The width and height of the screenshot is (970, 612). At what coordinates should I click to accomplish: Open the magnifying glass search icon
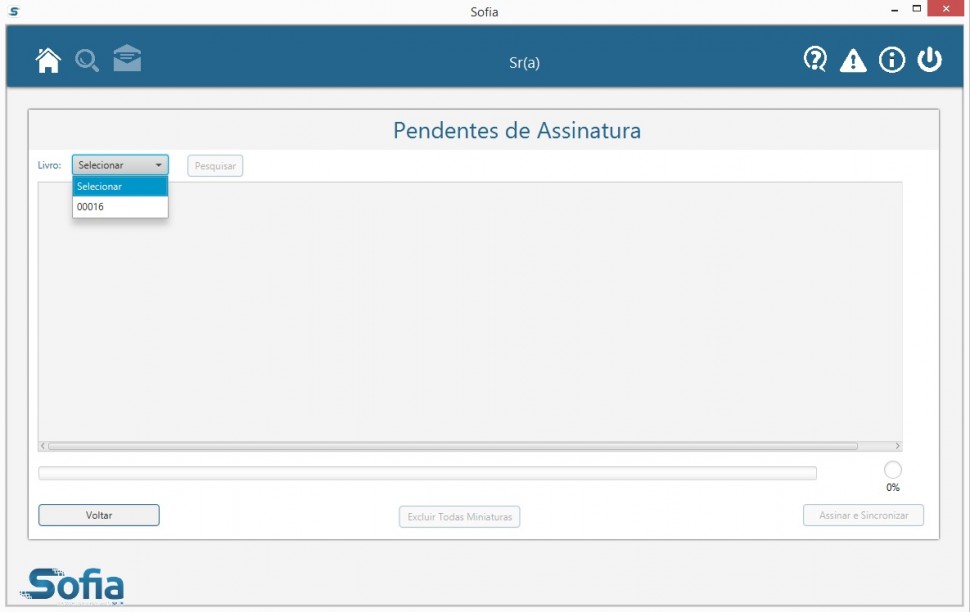tap(87, 61)
